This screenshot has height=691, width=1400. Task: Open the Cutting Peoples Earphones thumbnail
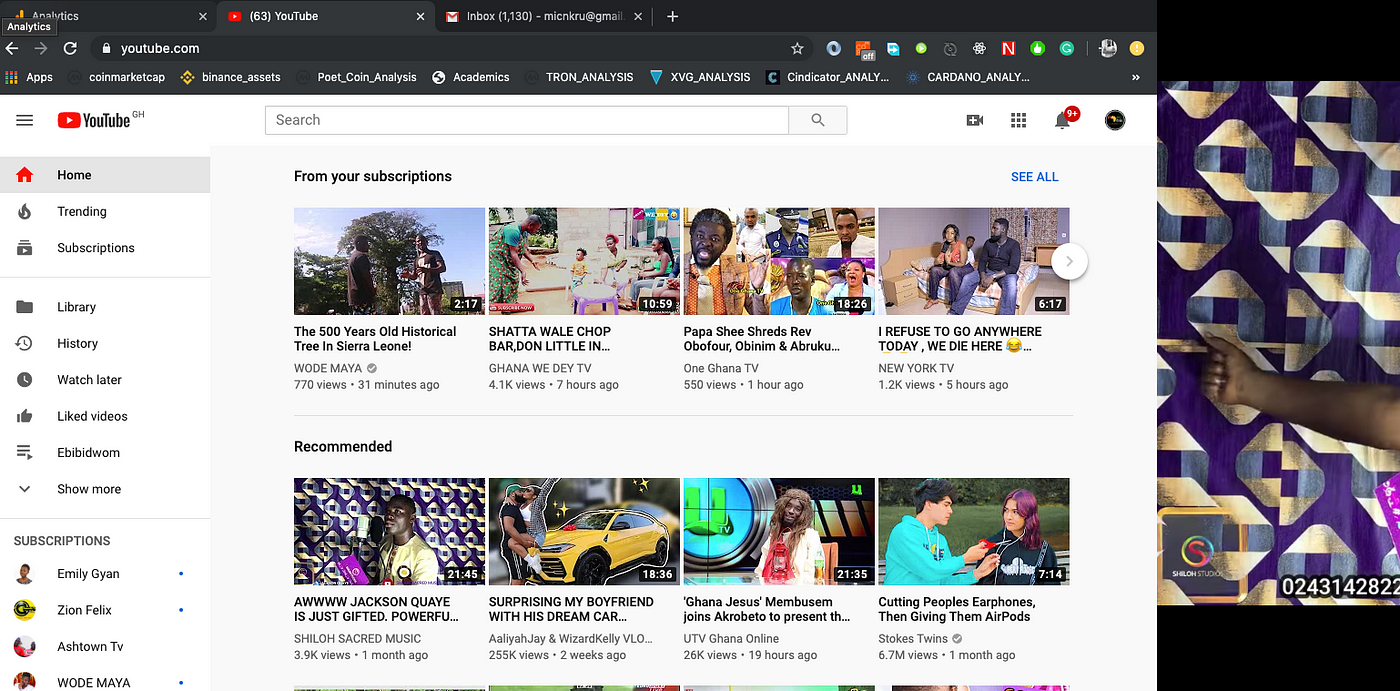(x=974, y=531)
